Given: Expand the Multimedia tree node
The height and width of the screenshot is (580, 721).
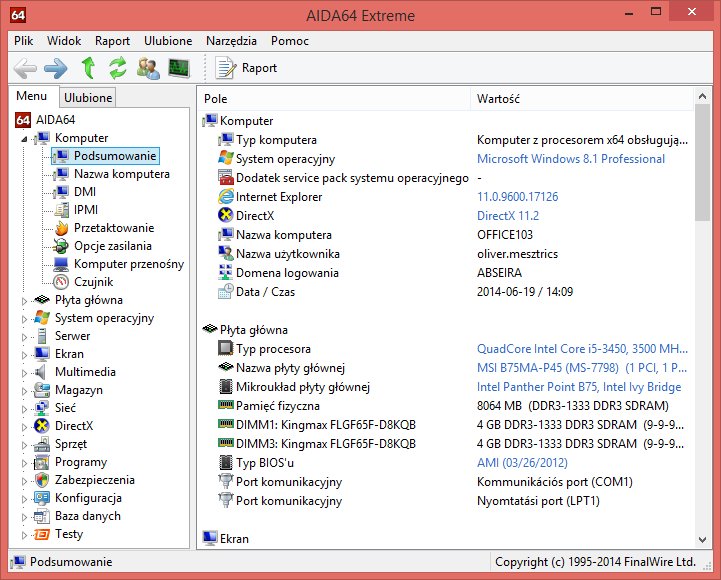Looking at the screenshot, I should [24, 373].
